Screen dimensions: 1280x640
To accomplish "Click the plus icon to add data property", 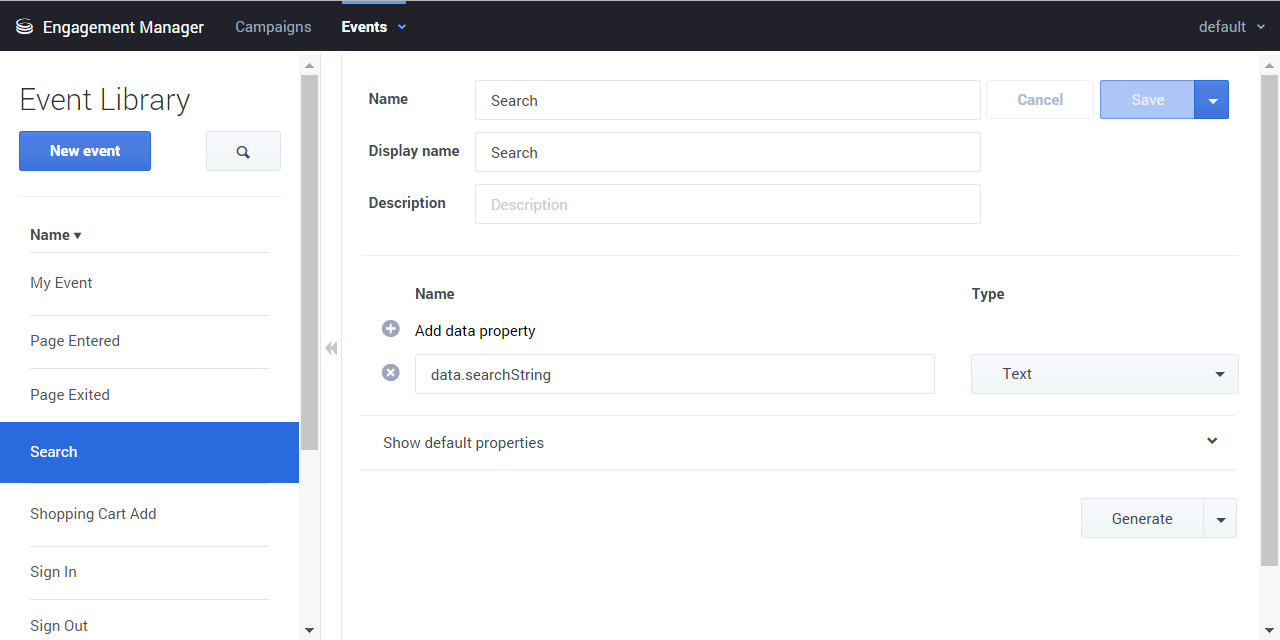I will tap(391, 329).
